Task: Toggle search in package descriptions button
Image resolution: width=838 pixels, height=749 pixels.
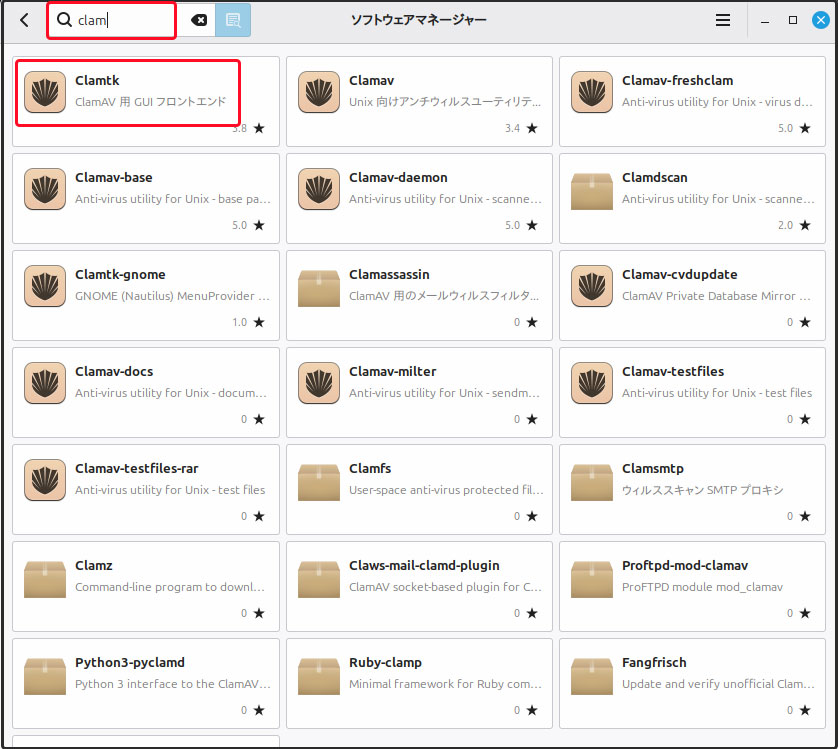Action: coord(233,20)
